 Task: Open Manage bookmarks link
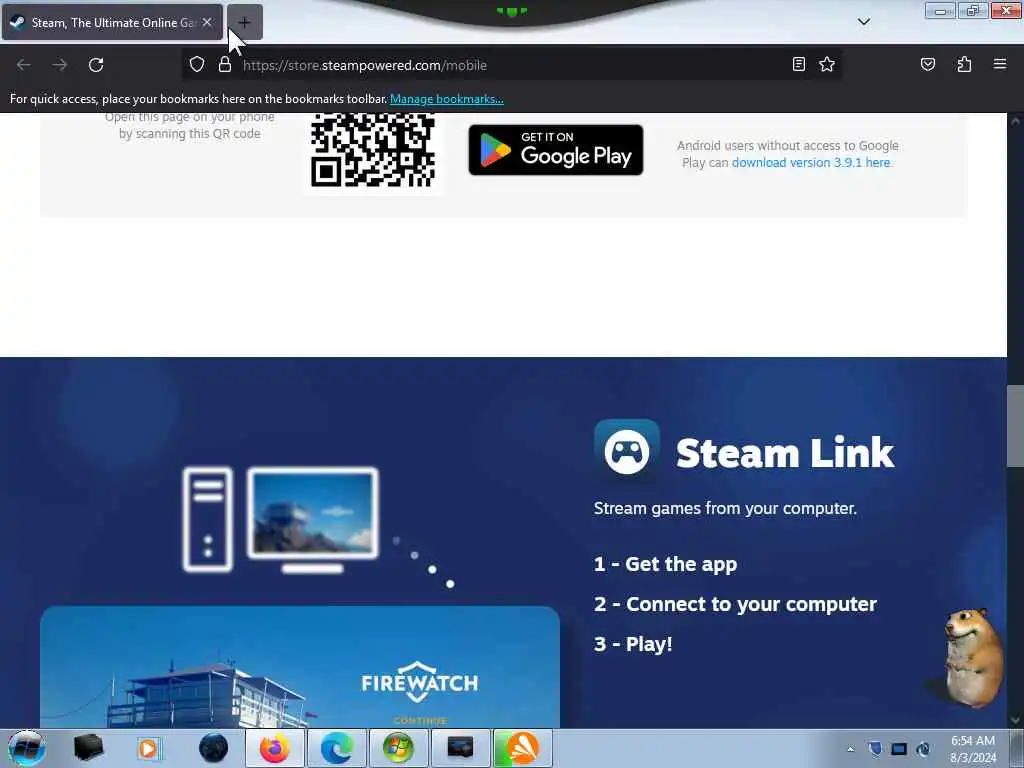447,99
